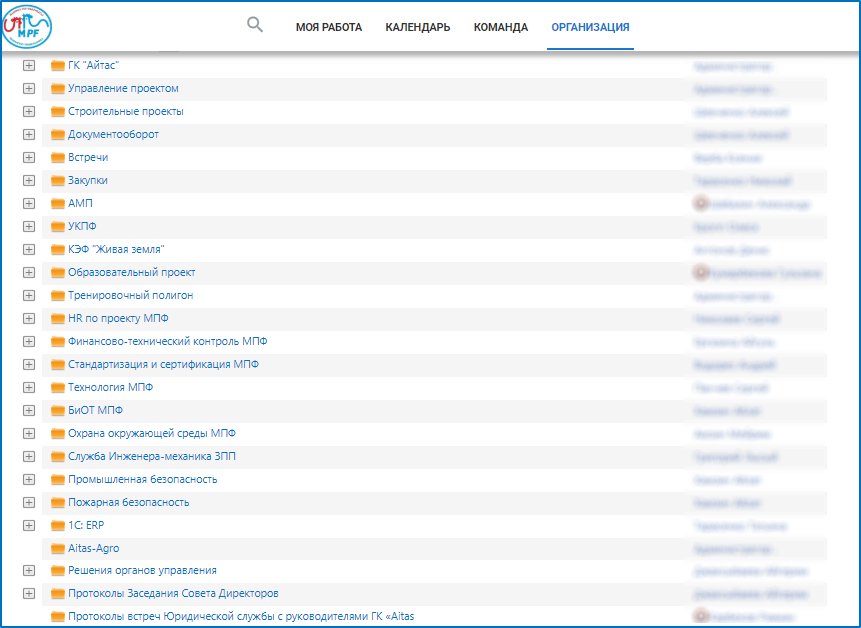Open the Документооборот link
861x628 pixels.
point(113,134)
